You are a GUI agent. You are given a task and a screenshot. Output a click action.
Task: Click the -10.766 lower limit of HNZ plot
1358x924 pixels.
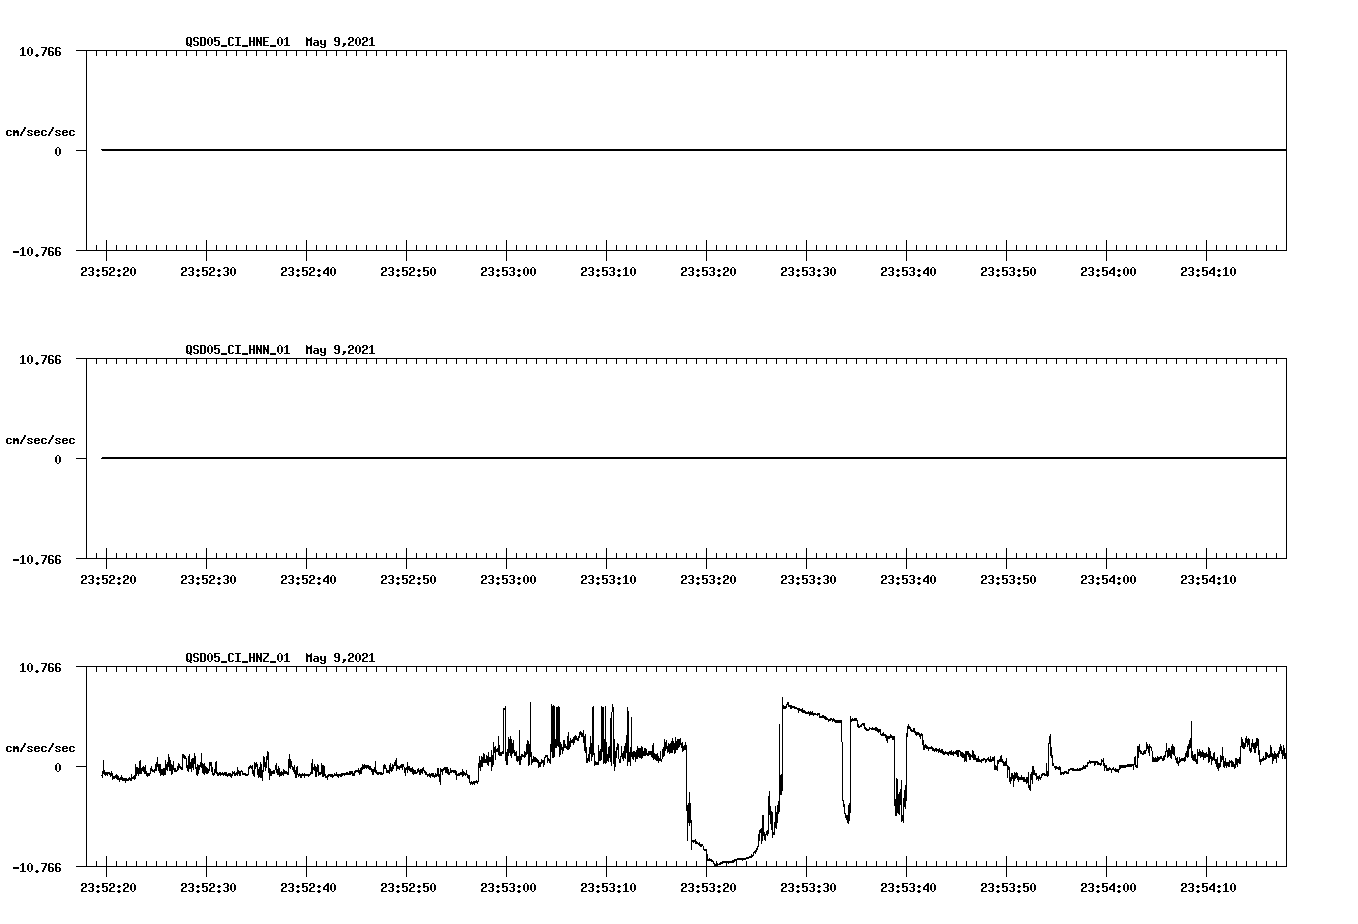pyautogui.click(x=37, y=868)
